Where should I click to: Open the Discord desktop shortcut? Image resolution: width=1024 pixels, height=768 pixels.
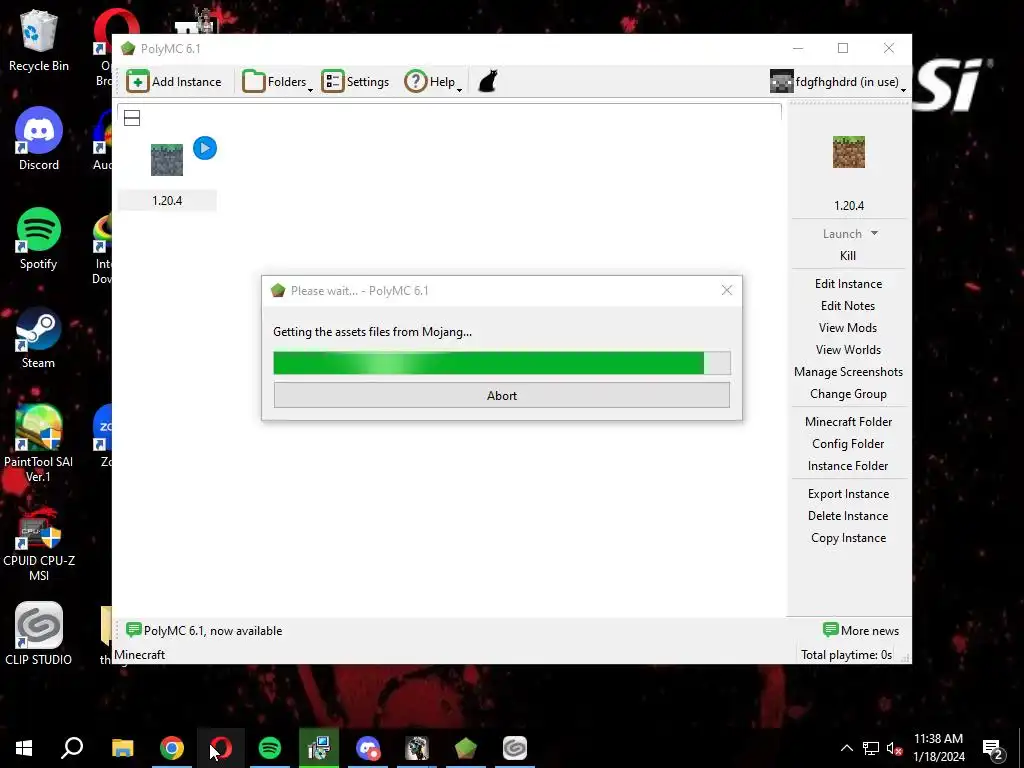point(39,139)
